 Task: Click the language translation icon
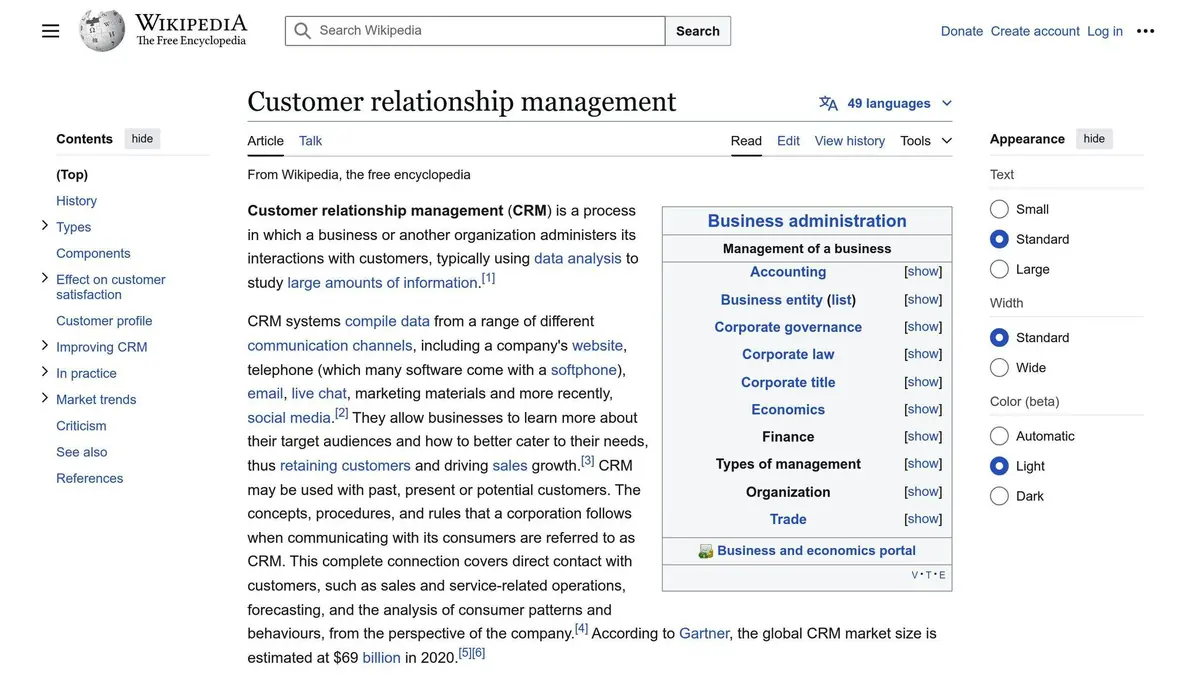click(x=829, y=103)
